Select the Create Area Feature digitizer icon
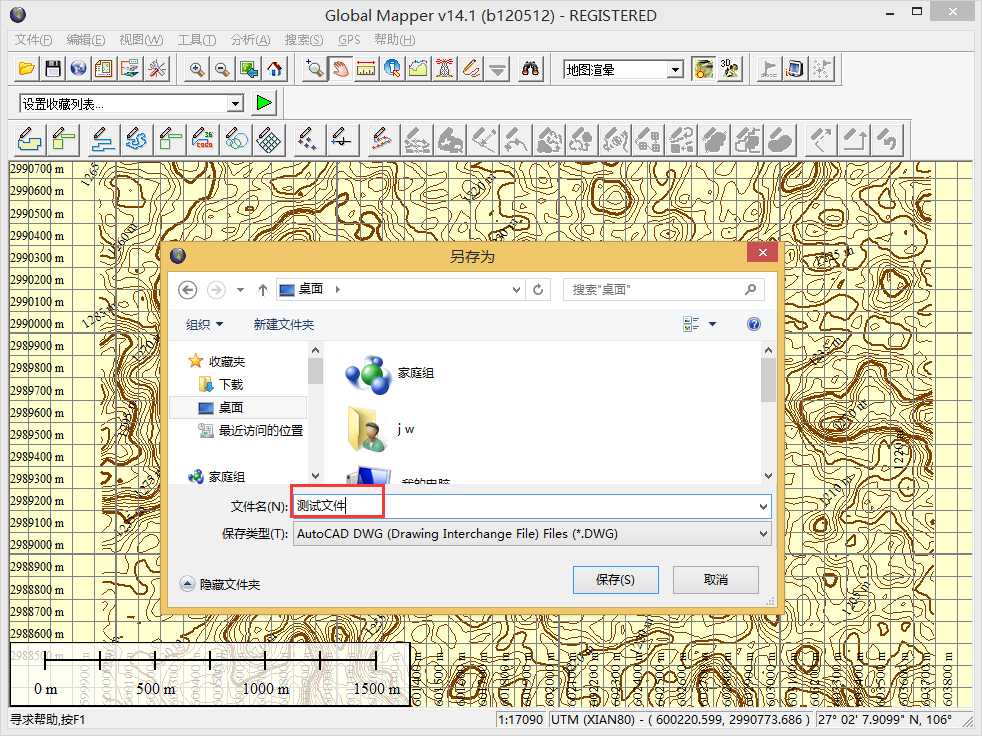 [x=29, y=140]
